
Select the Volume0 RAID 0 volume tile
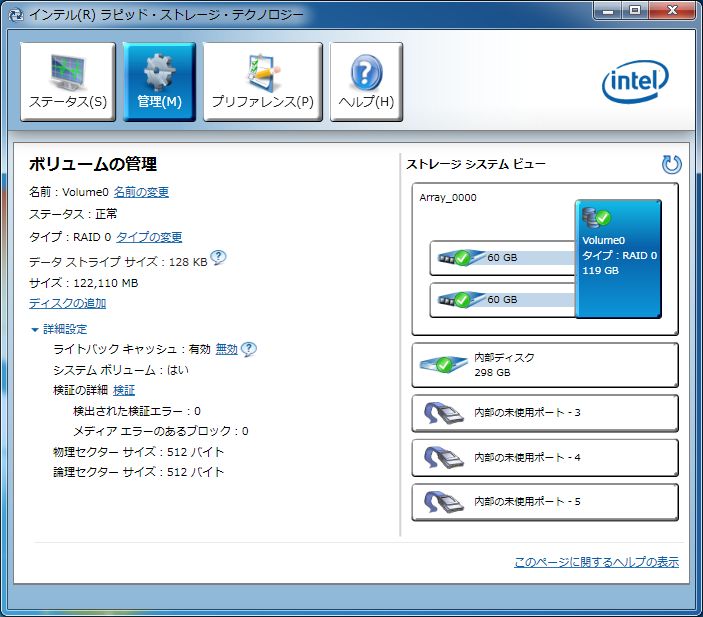coord(618,259)
